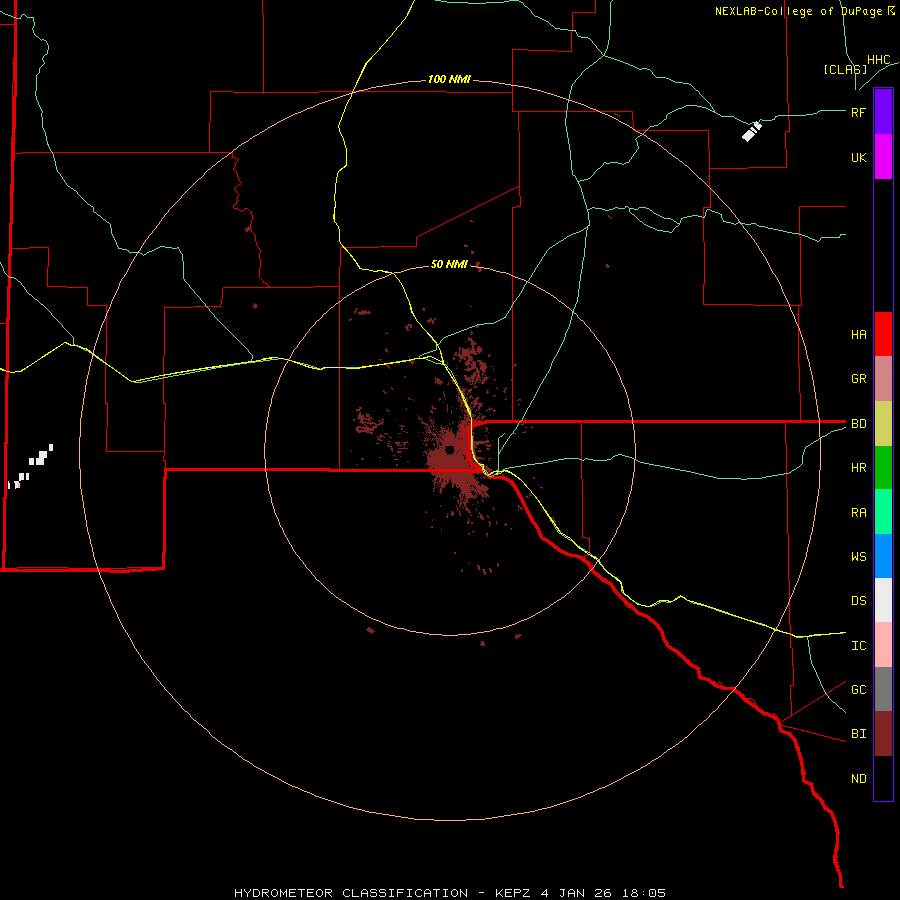Click the DS legend label
The height and width of the screenshot is (900, 900).
tap(858, 600)
